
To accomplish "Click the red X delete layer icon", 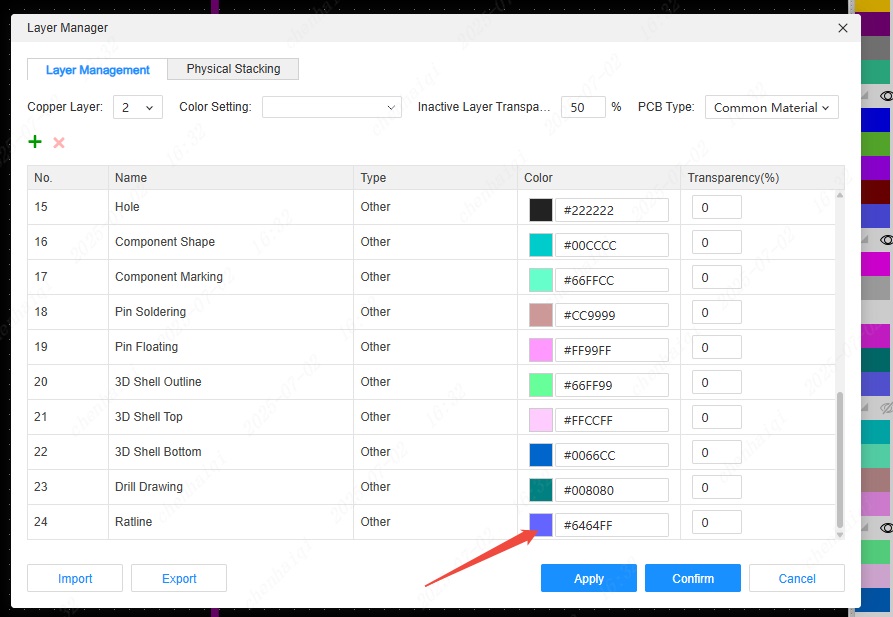I will pos(59,142).
